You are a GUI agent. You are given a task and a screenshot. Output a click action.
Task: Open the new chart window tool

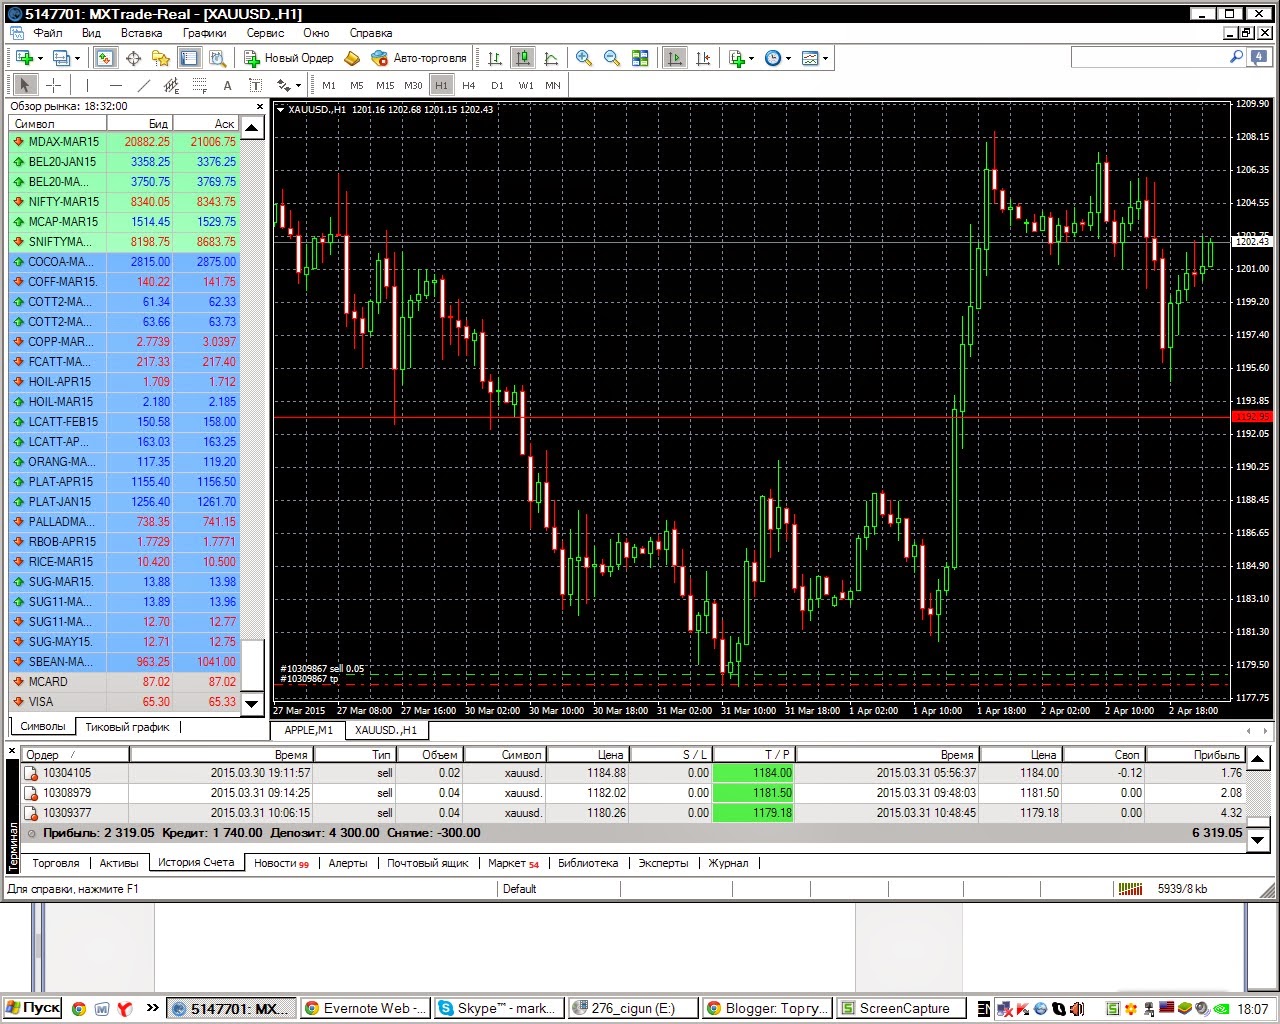pyautogui.click(x=24, y=58)
